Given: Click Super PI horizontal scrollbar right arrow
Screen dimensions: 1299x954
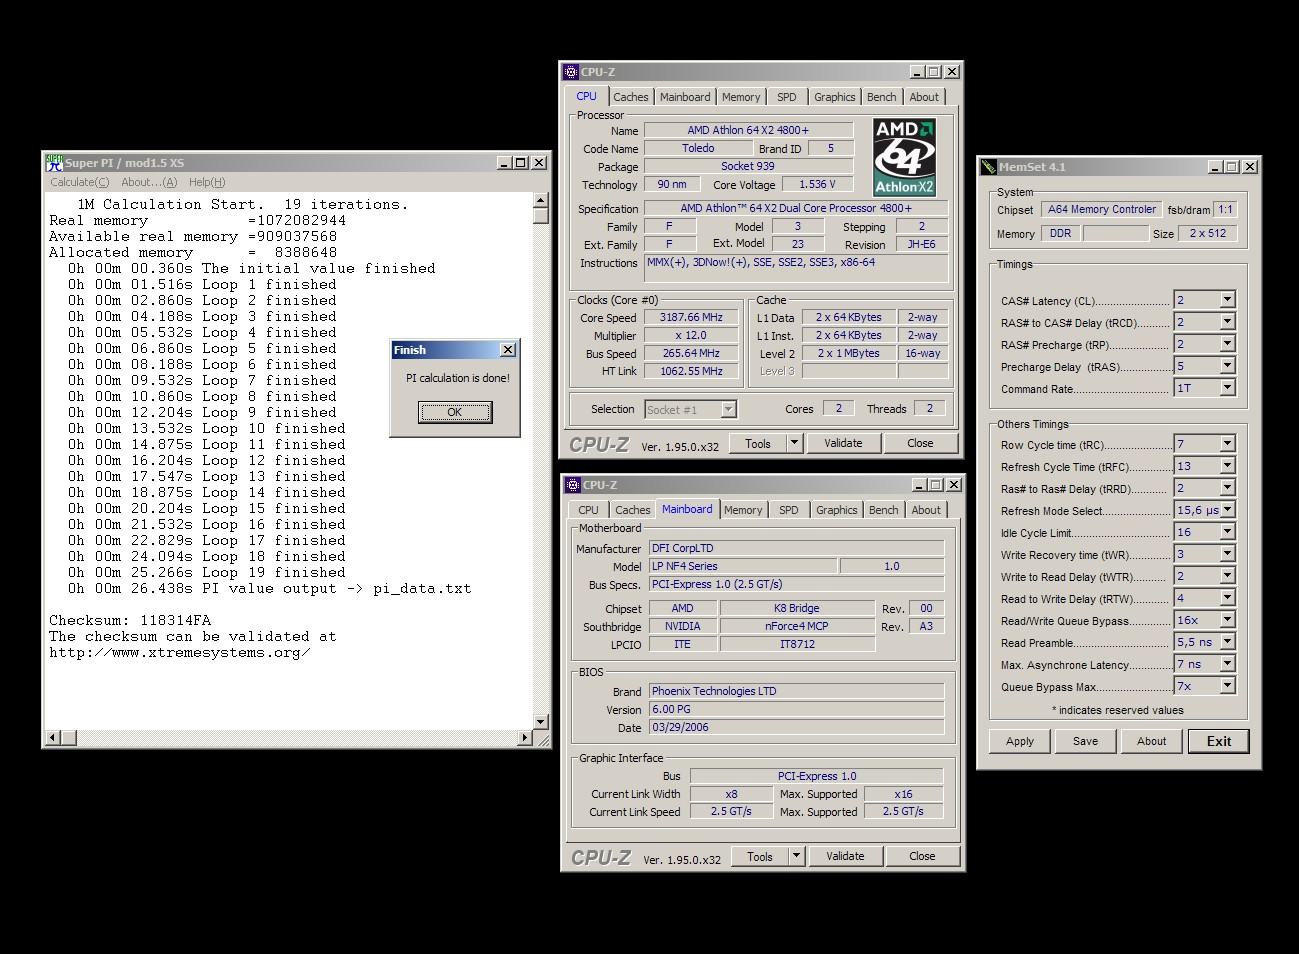Looking at the screenshot, I should [x=525, y=738].
